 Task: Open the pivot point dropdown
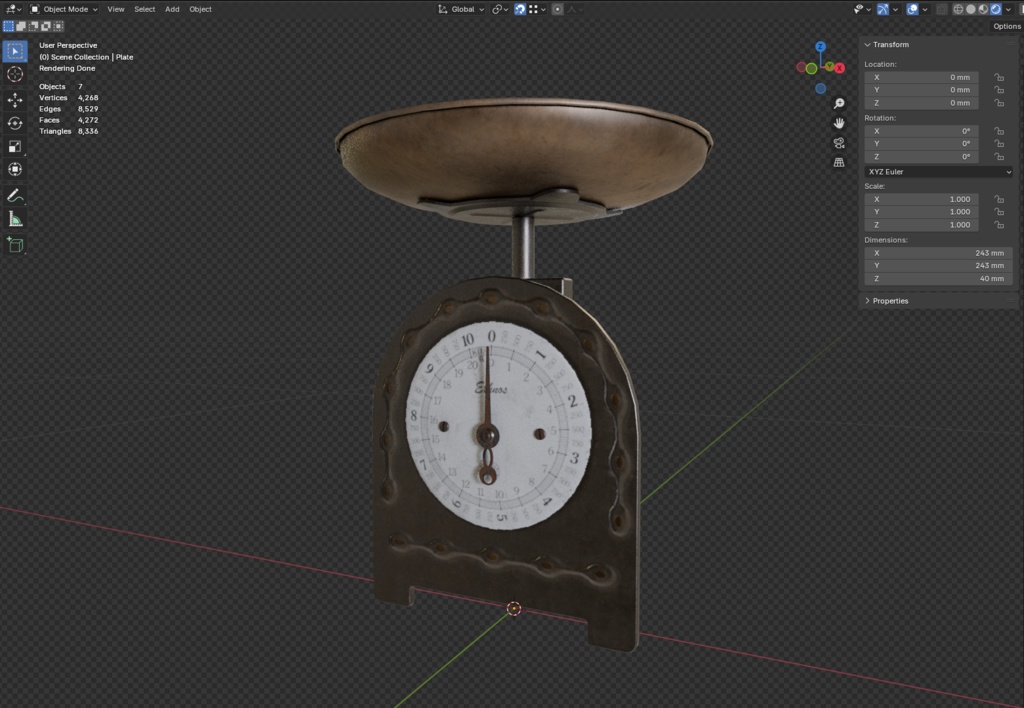[x=500, y=9]
